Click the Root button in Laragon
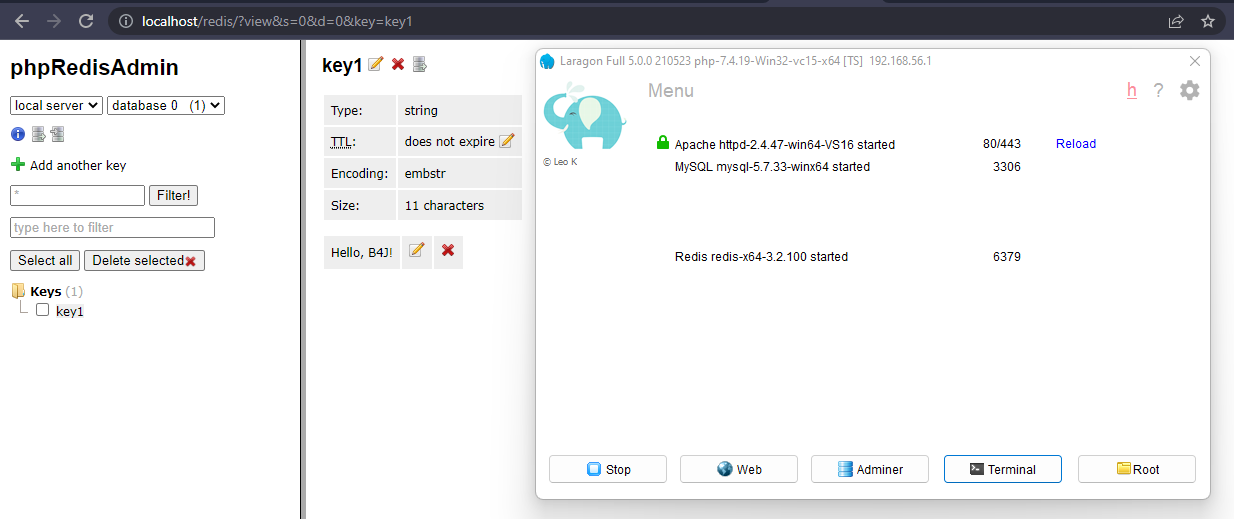 1137,469
